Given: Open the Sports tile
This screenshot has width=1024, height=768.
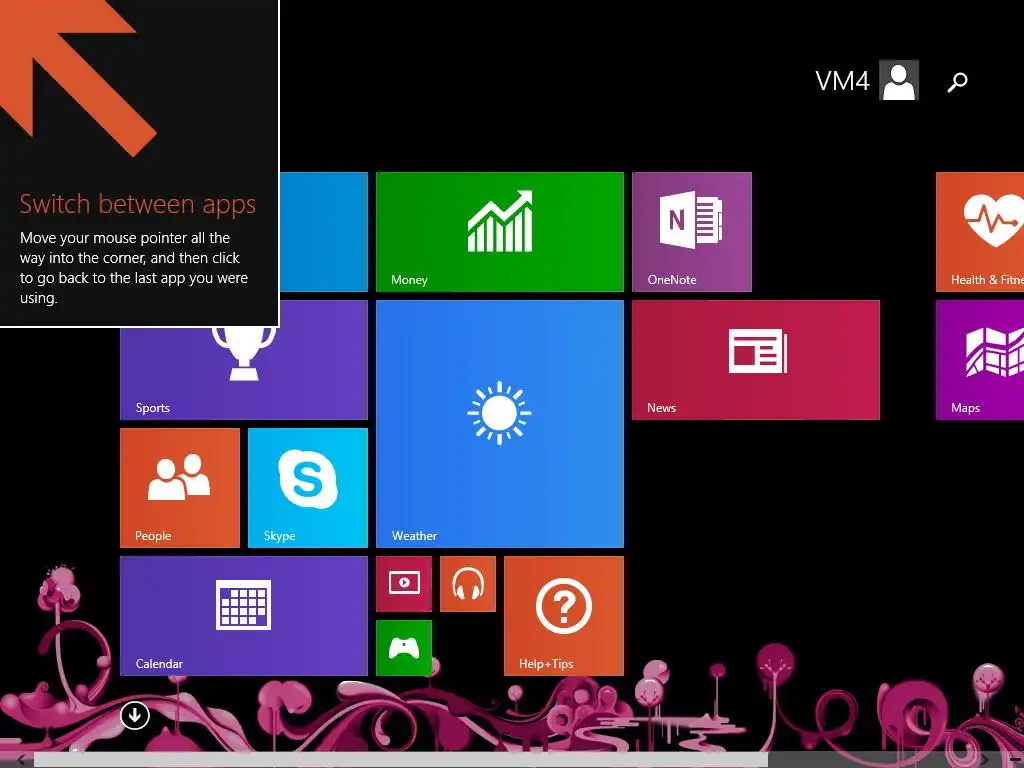Looking at the screenshot, I should (x=244, y=373).
